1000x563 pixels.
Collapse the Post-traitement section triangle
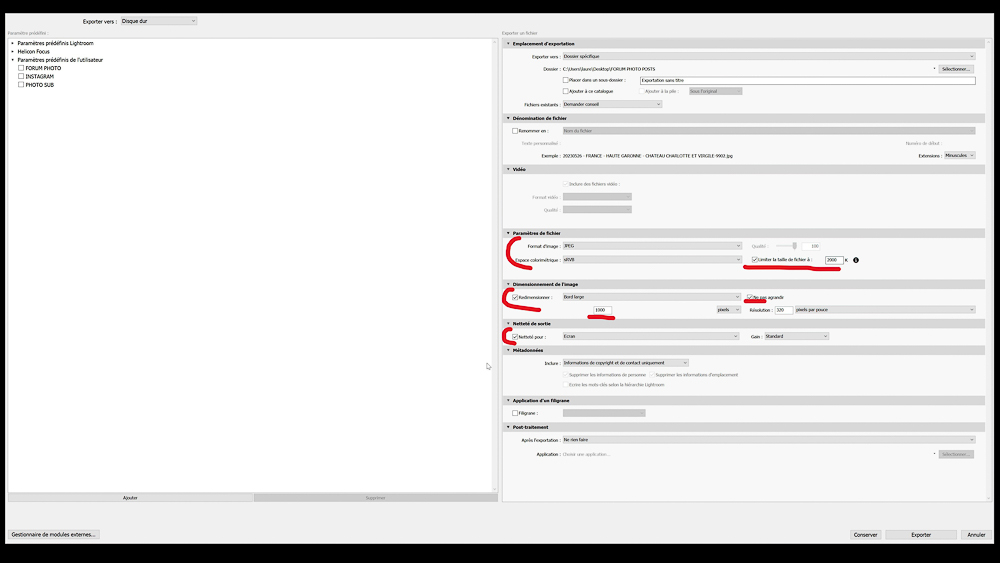coord(508,427)
